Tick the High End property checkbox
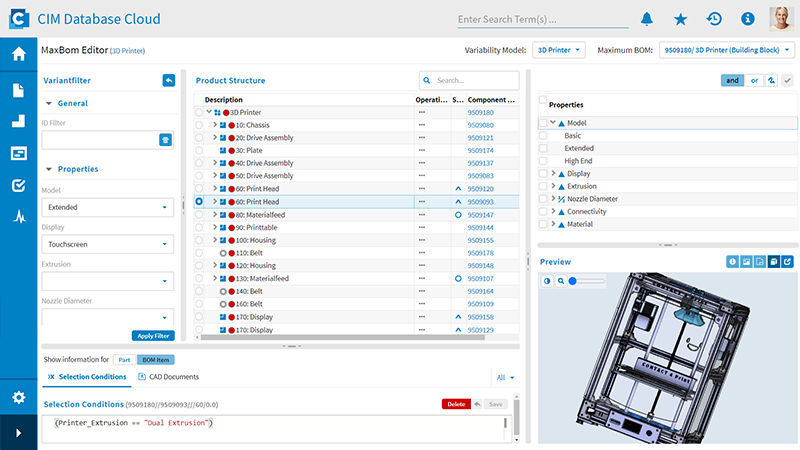 tap(543, 161)
